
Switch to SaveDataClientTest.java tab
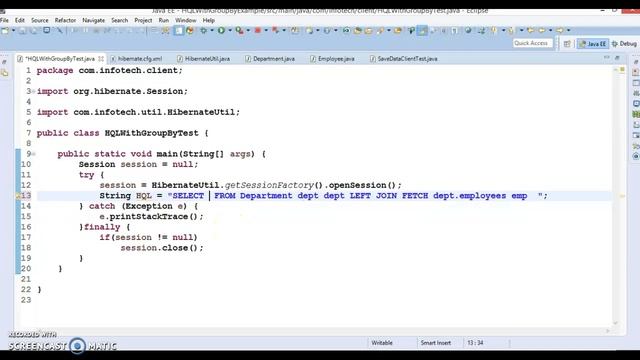point(404,59)
